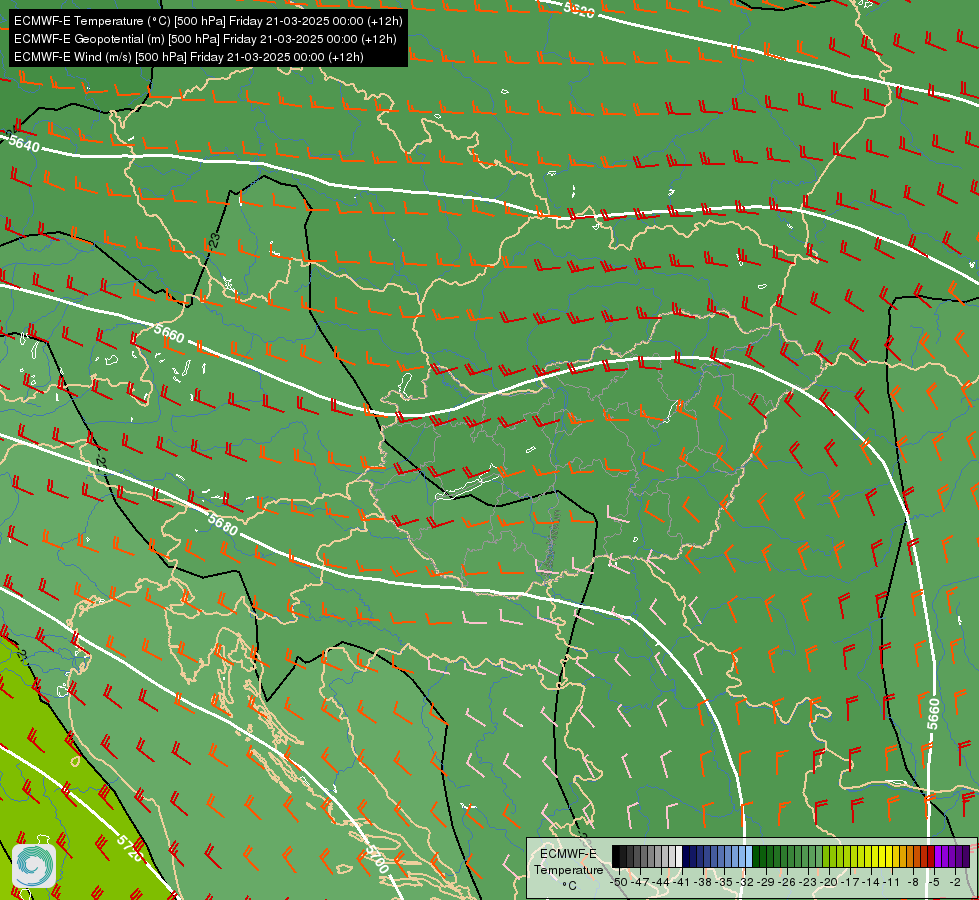The image size is (979, 900).
Task: Click the vertically rotated 5660 contour label
Action: coord(933,714)
